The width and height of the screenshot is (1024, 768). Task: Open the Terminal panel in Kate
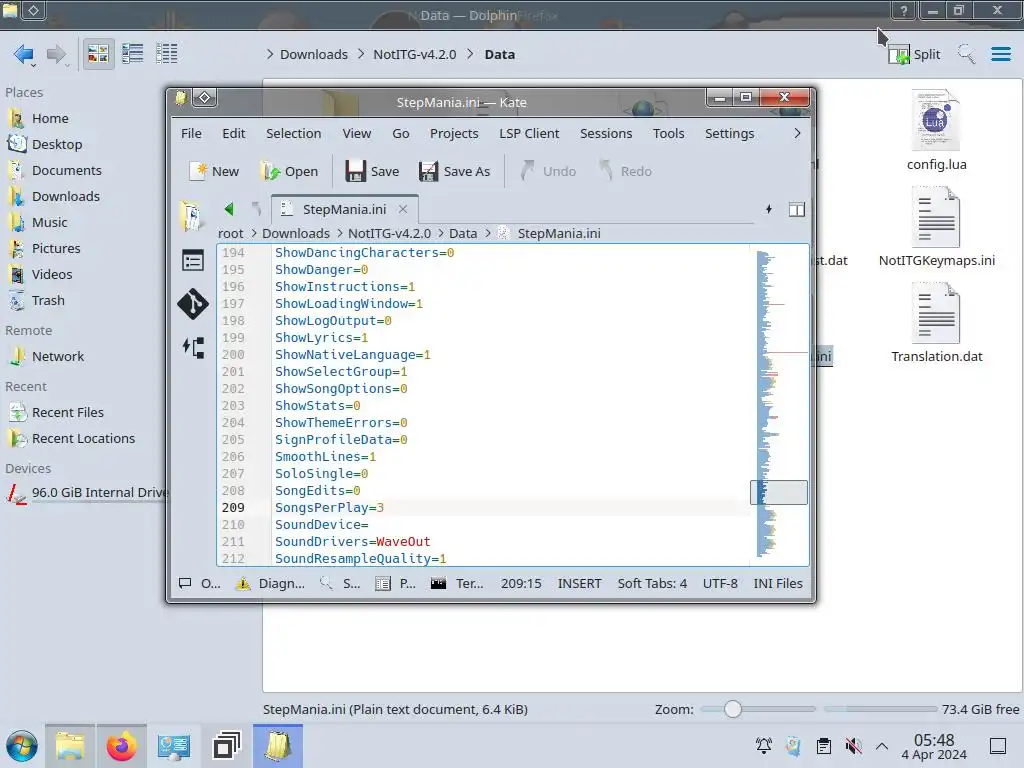pos(457,583)
